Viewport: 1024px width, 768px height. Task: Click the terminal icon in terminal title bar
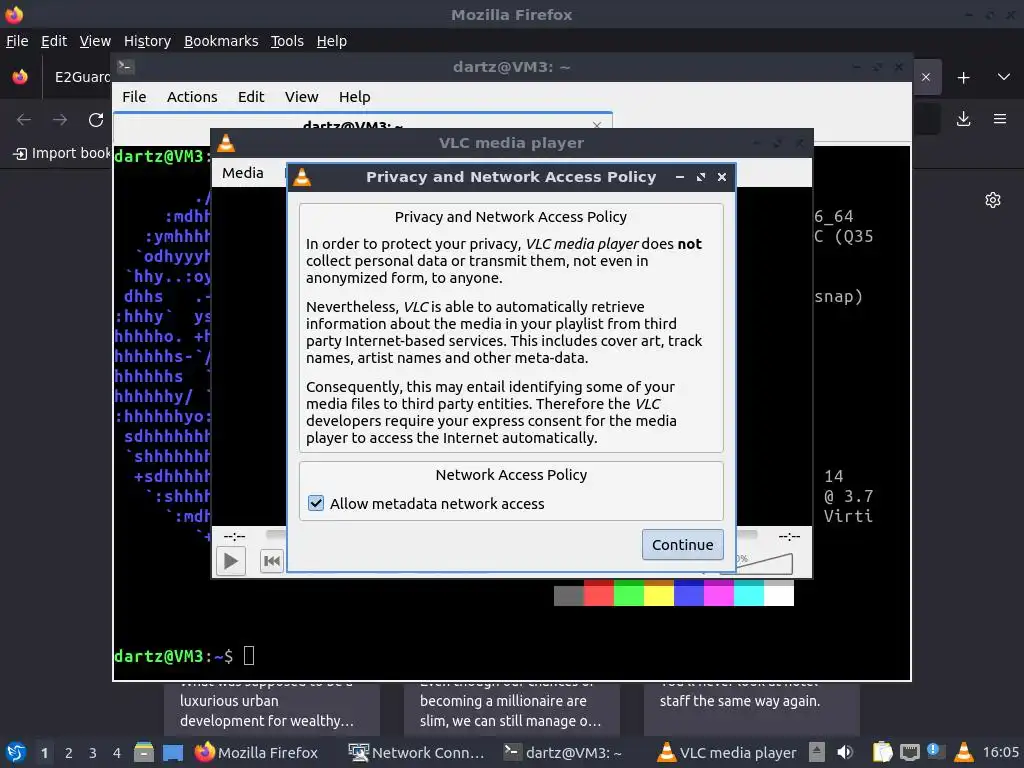tap(125, 66)
